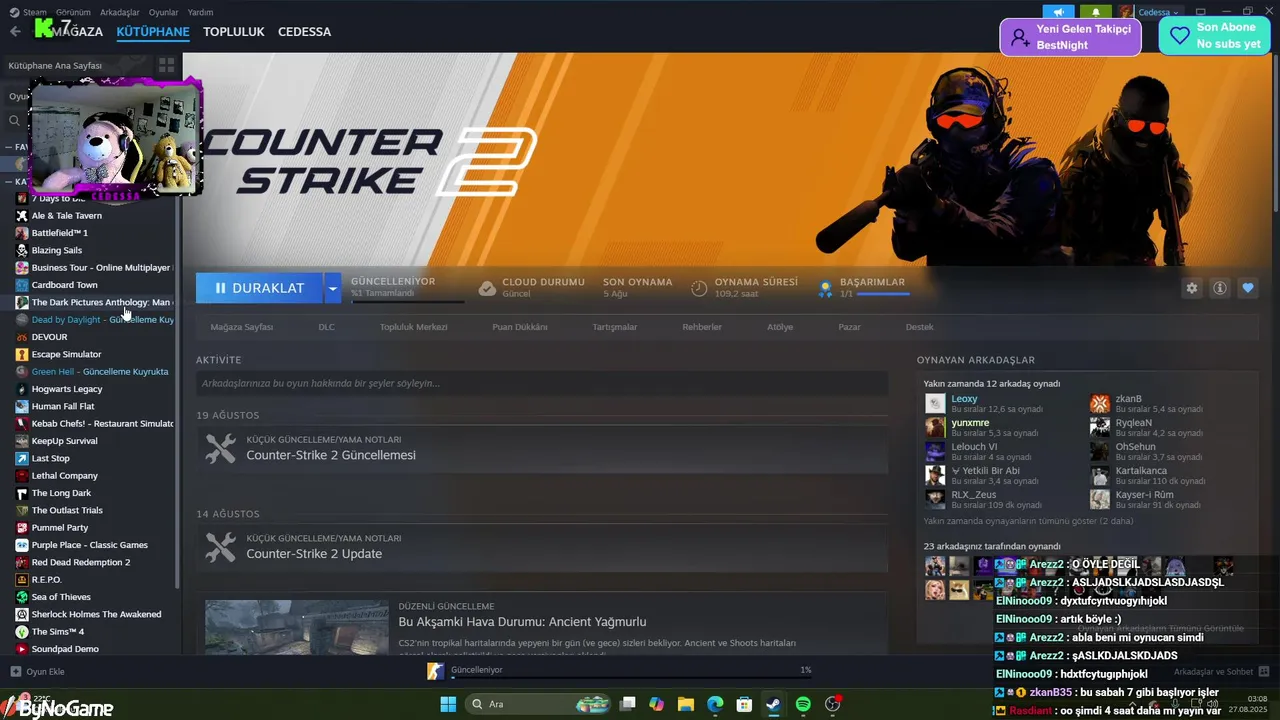
Task: Click the Oynama Süresi clock icon
Action: [699, 288]
